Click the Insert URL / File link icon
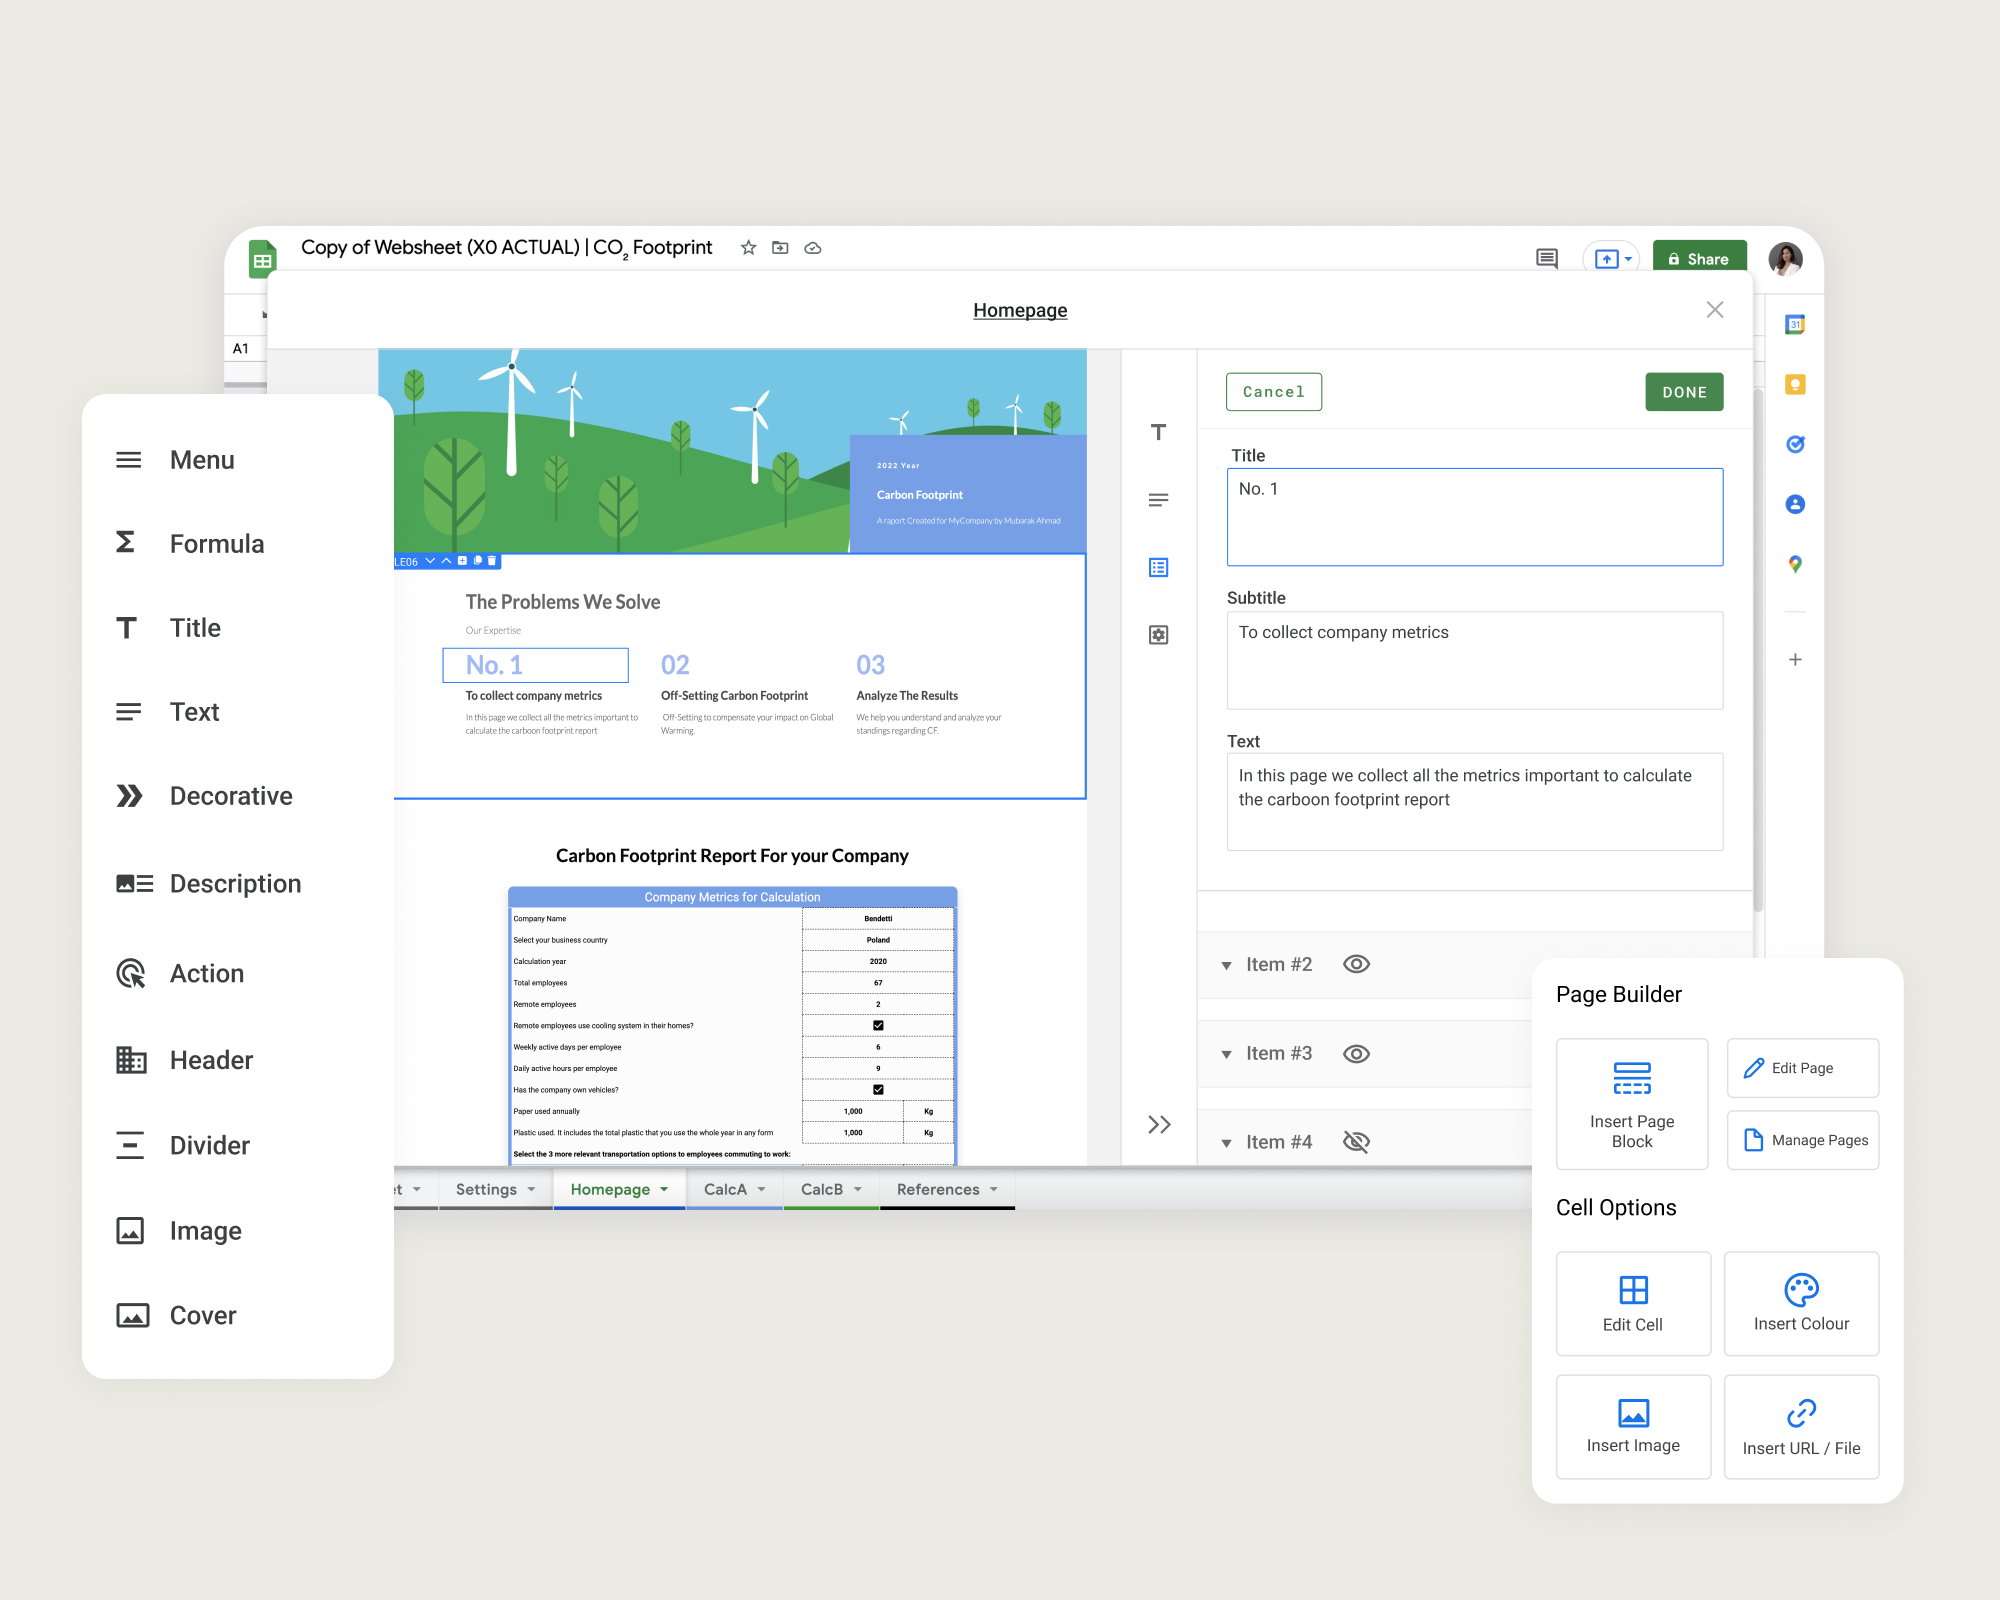 pyautogui.click(x=1801, y=1413)
